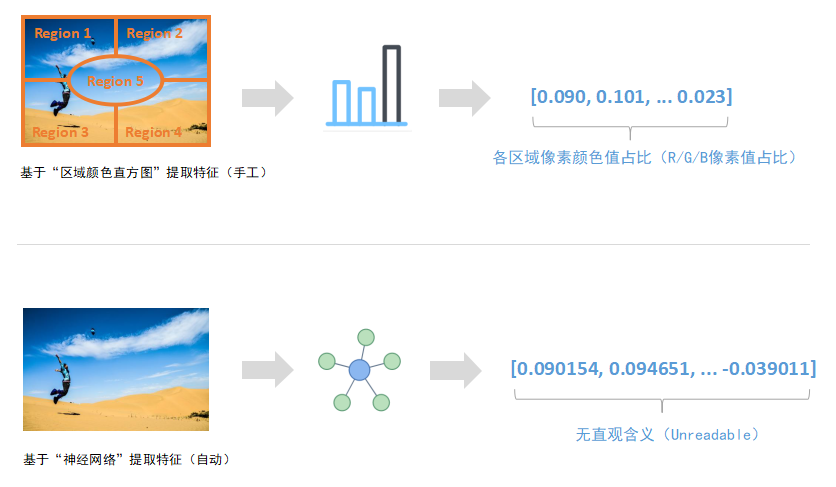
Task: Click the 神经网络 (自动) caption
Action: pyautogui.click(x=127, y=460)
